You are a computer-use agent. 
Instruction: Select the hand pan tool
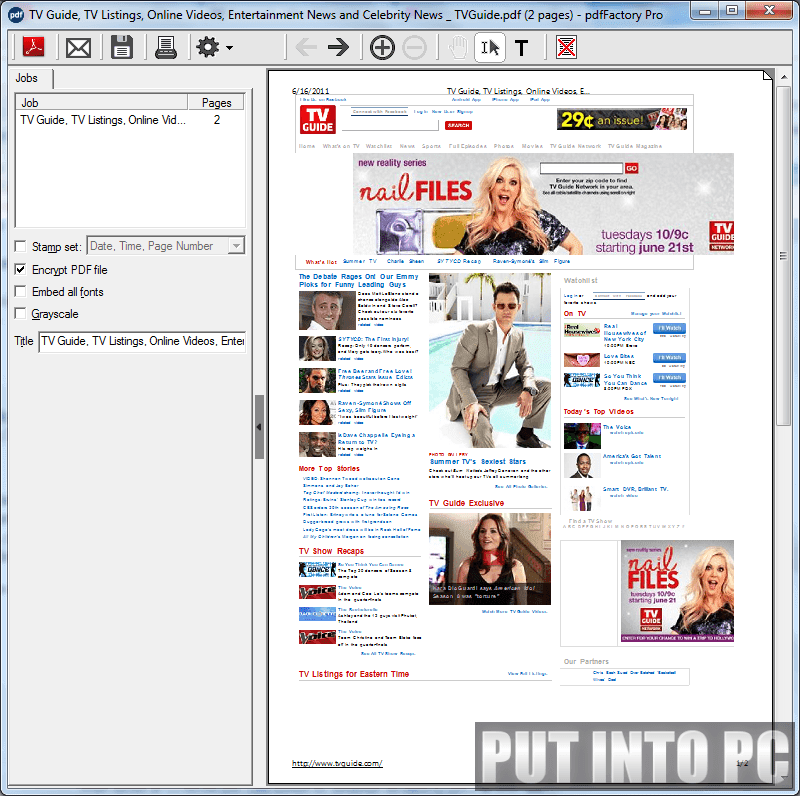[x=458, y=47]
